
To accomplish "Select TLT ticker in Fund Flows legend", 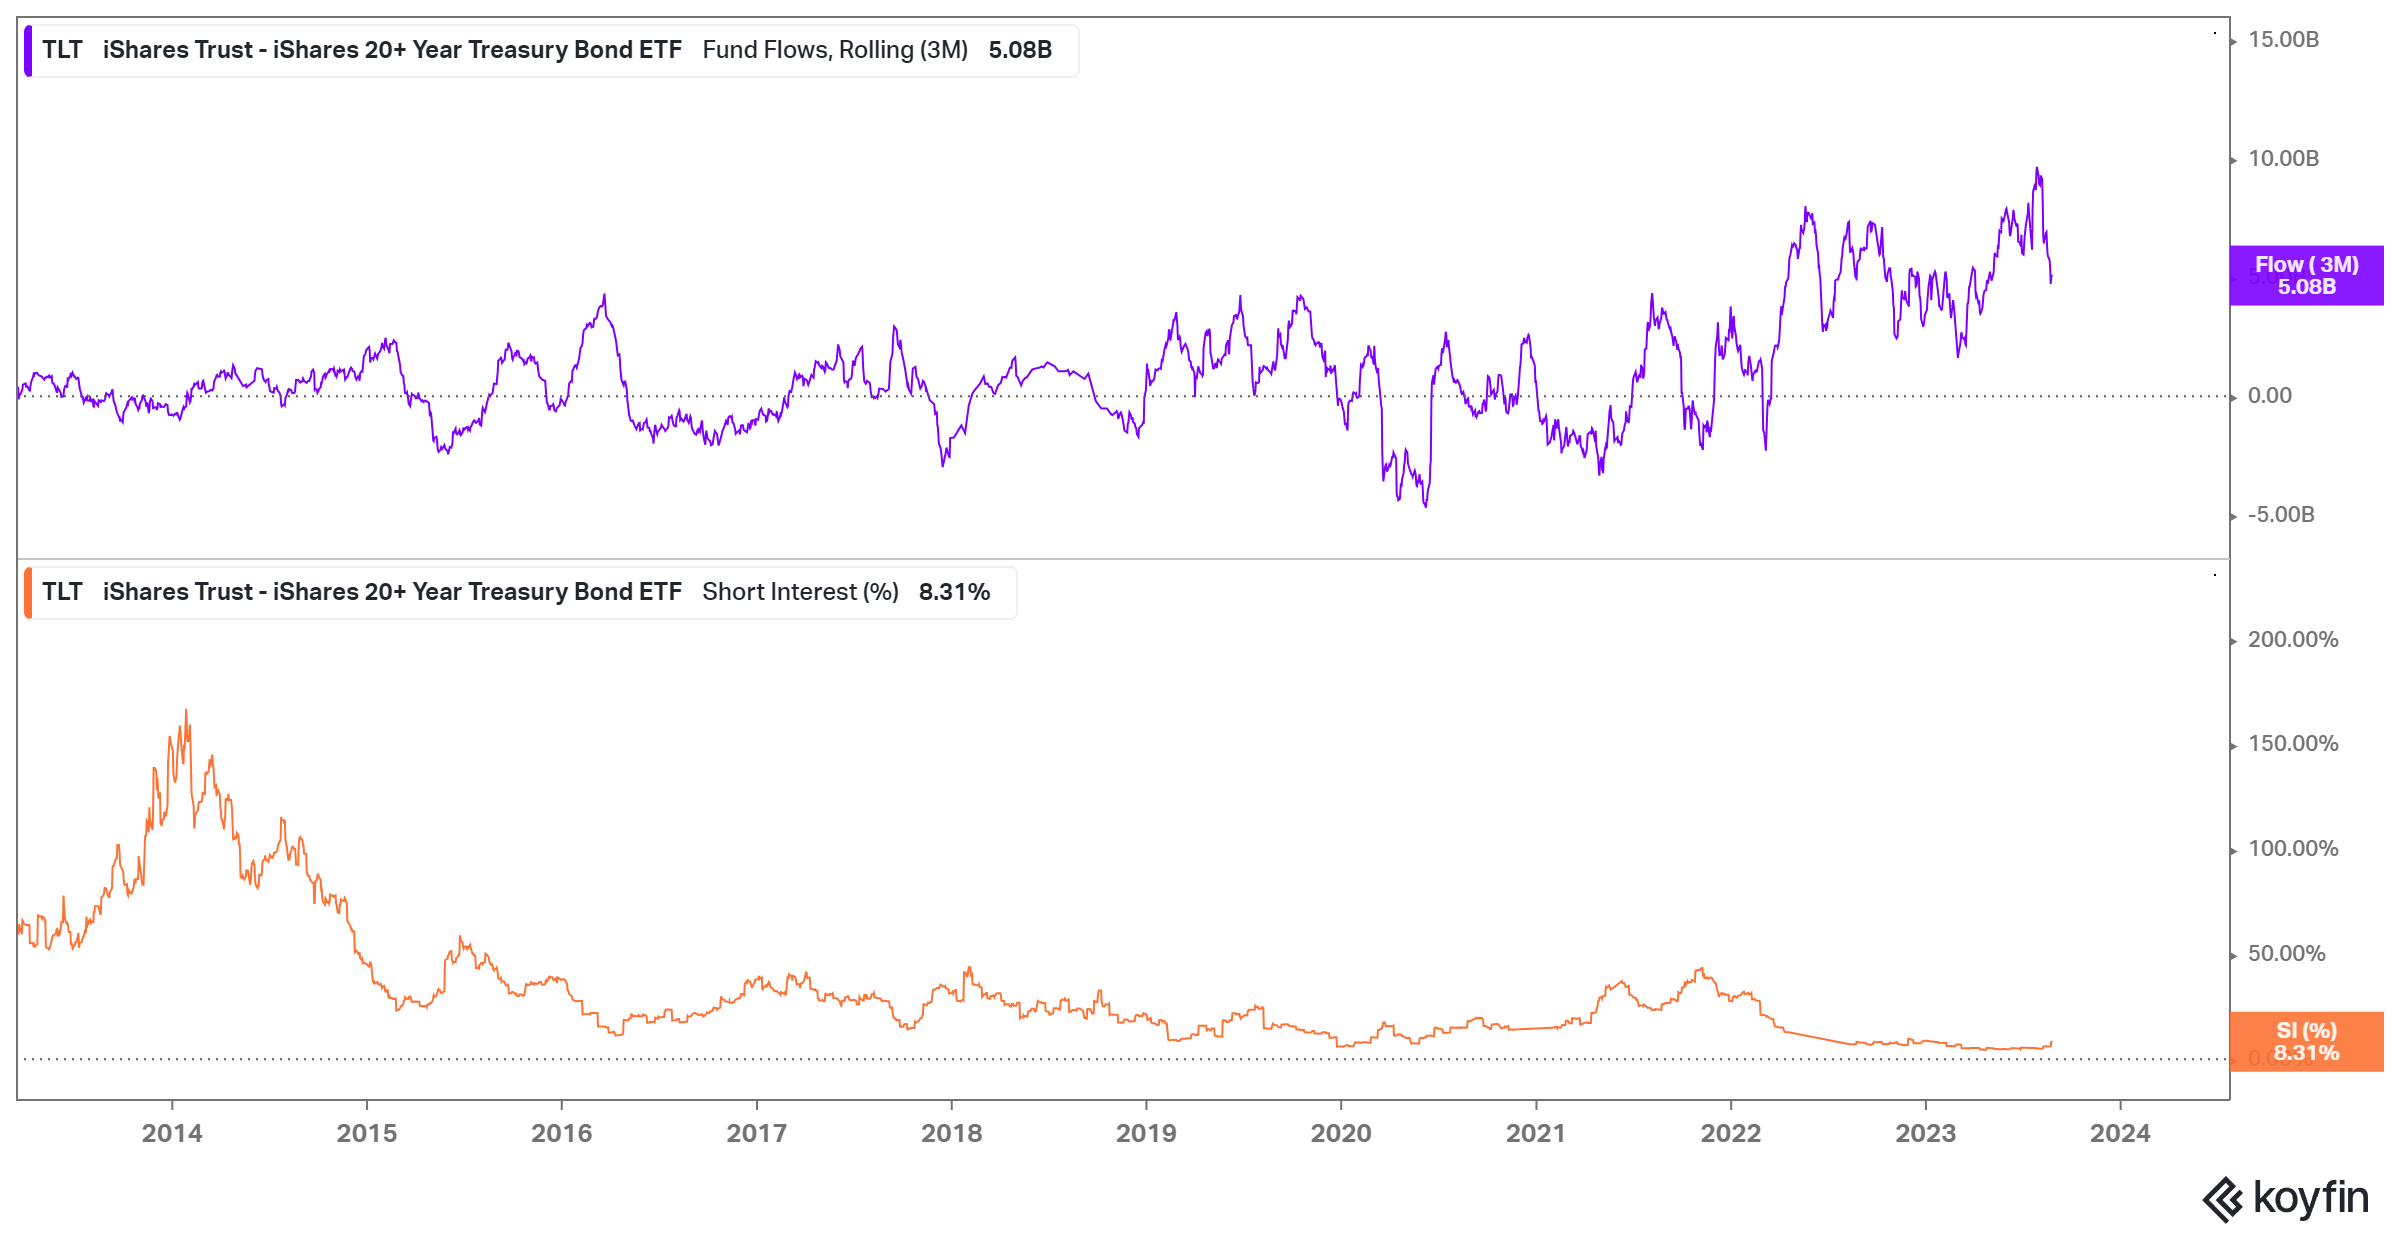I will [x=62, y=50].
